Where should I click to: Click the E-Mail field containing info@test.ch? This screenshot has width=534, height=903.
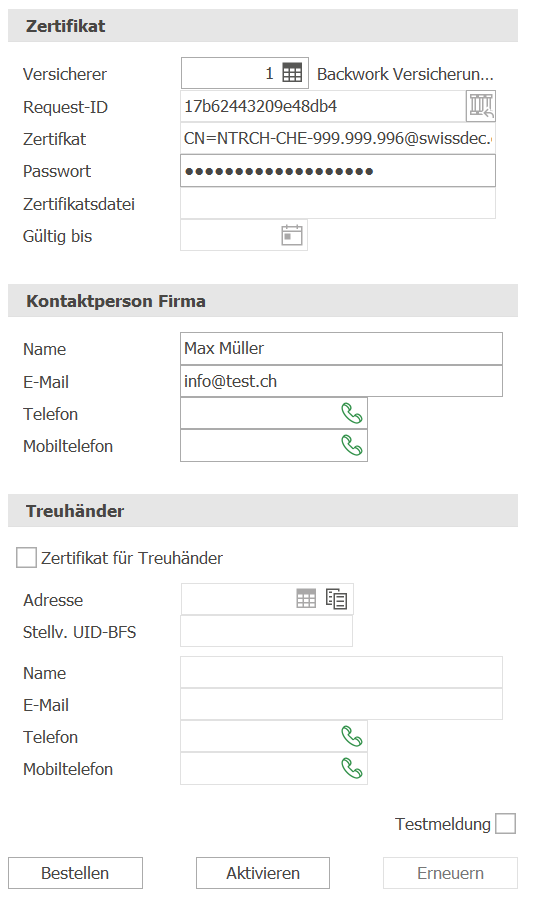click(341, 381)
